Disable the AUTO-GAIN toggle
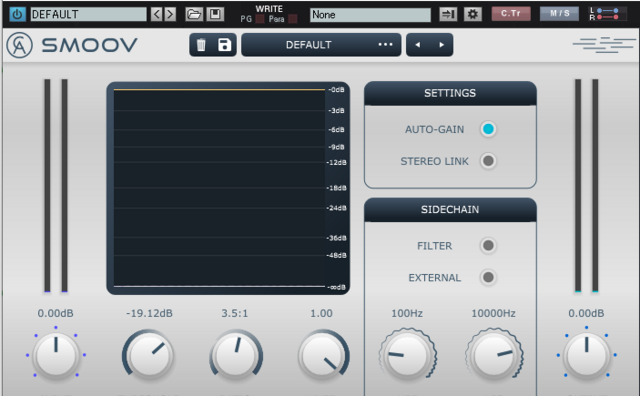 (488, 129)
